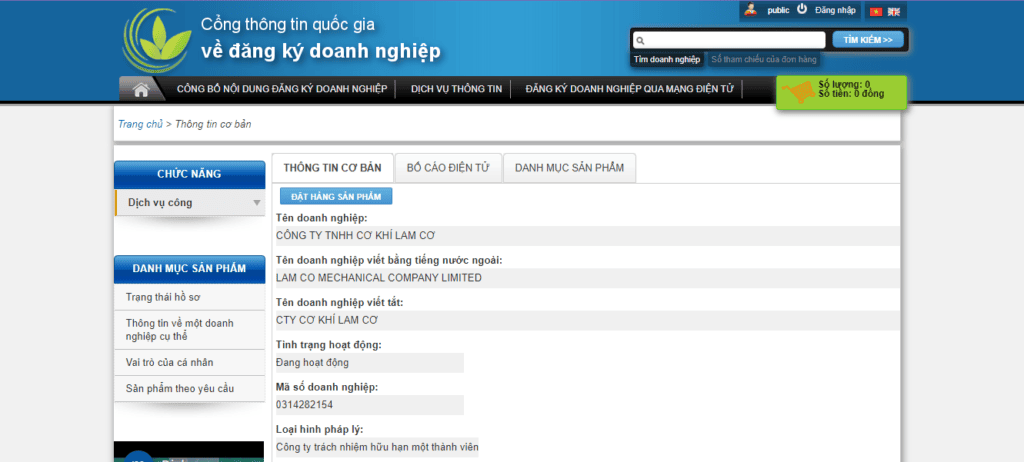Select the text CÔNG TY TNHH CƠ KHÍ LAM CƠ
This screenshot has height=462, width=1024.
coord(355,236)
